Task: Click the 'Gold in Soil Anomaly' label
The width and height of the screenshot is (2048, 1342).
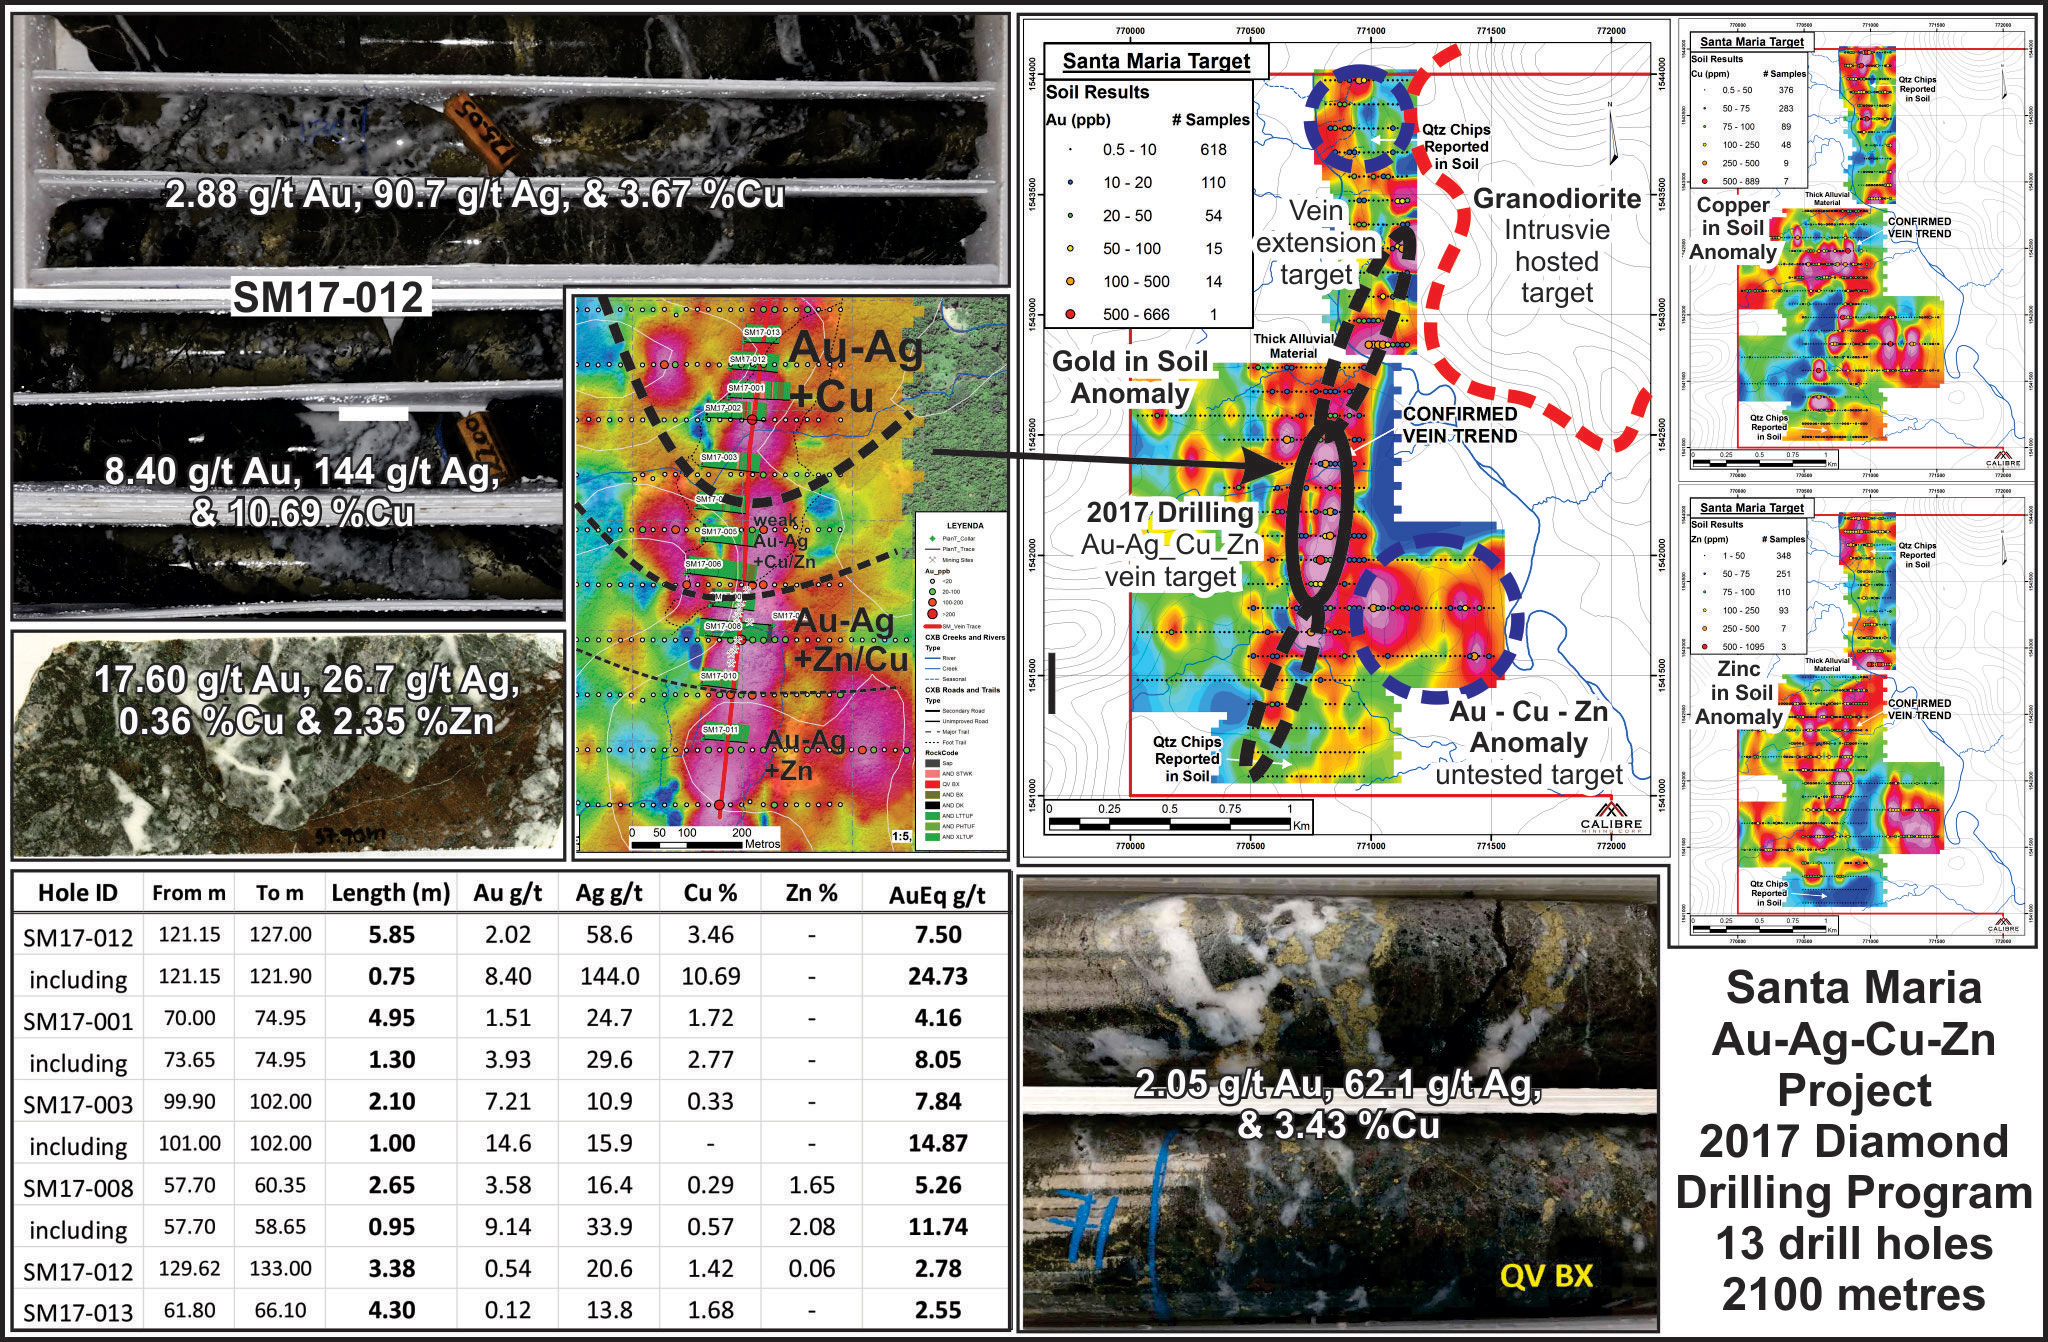Action: point(1130,377)
